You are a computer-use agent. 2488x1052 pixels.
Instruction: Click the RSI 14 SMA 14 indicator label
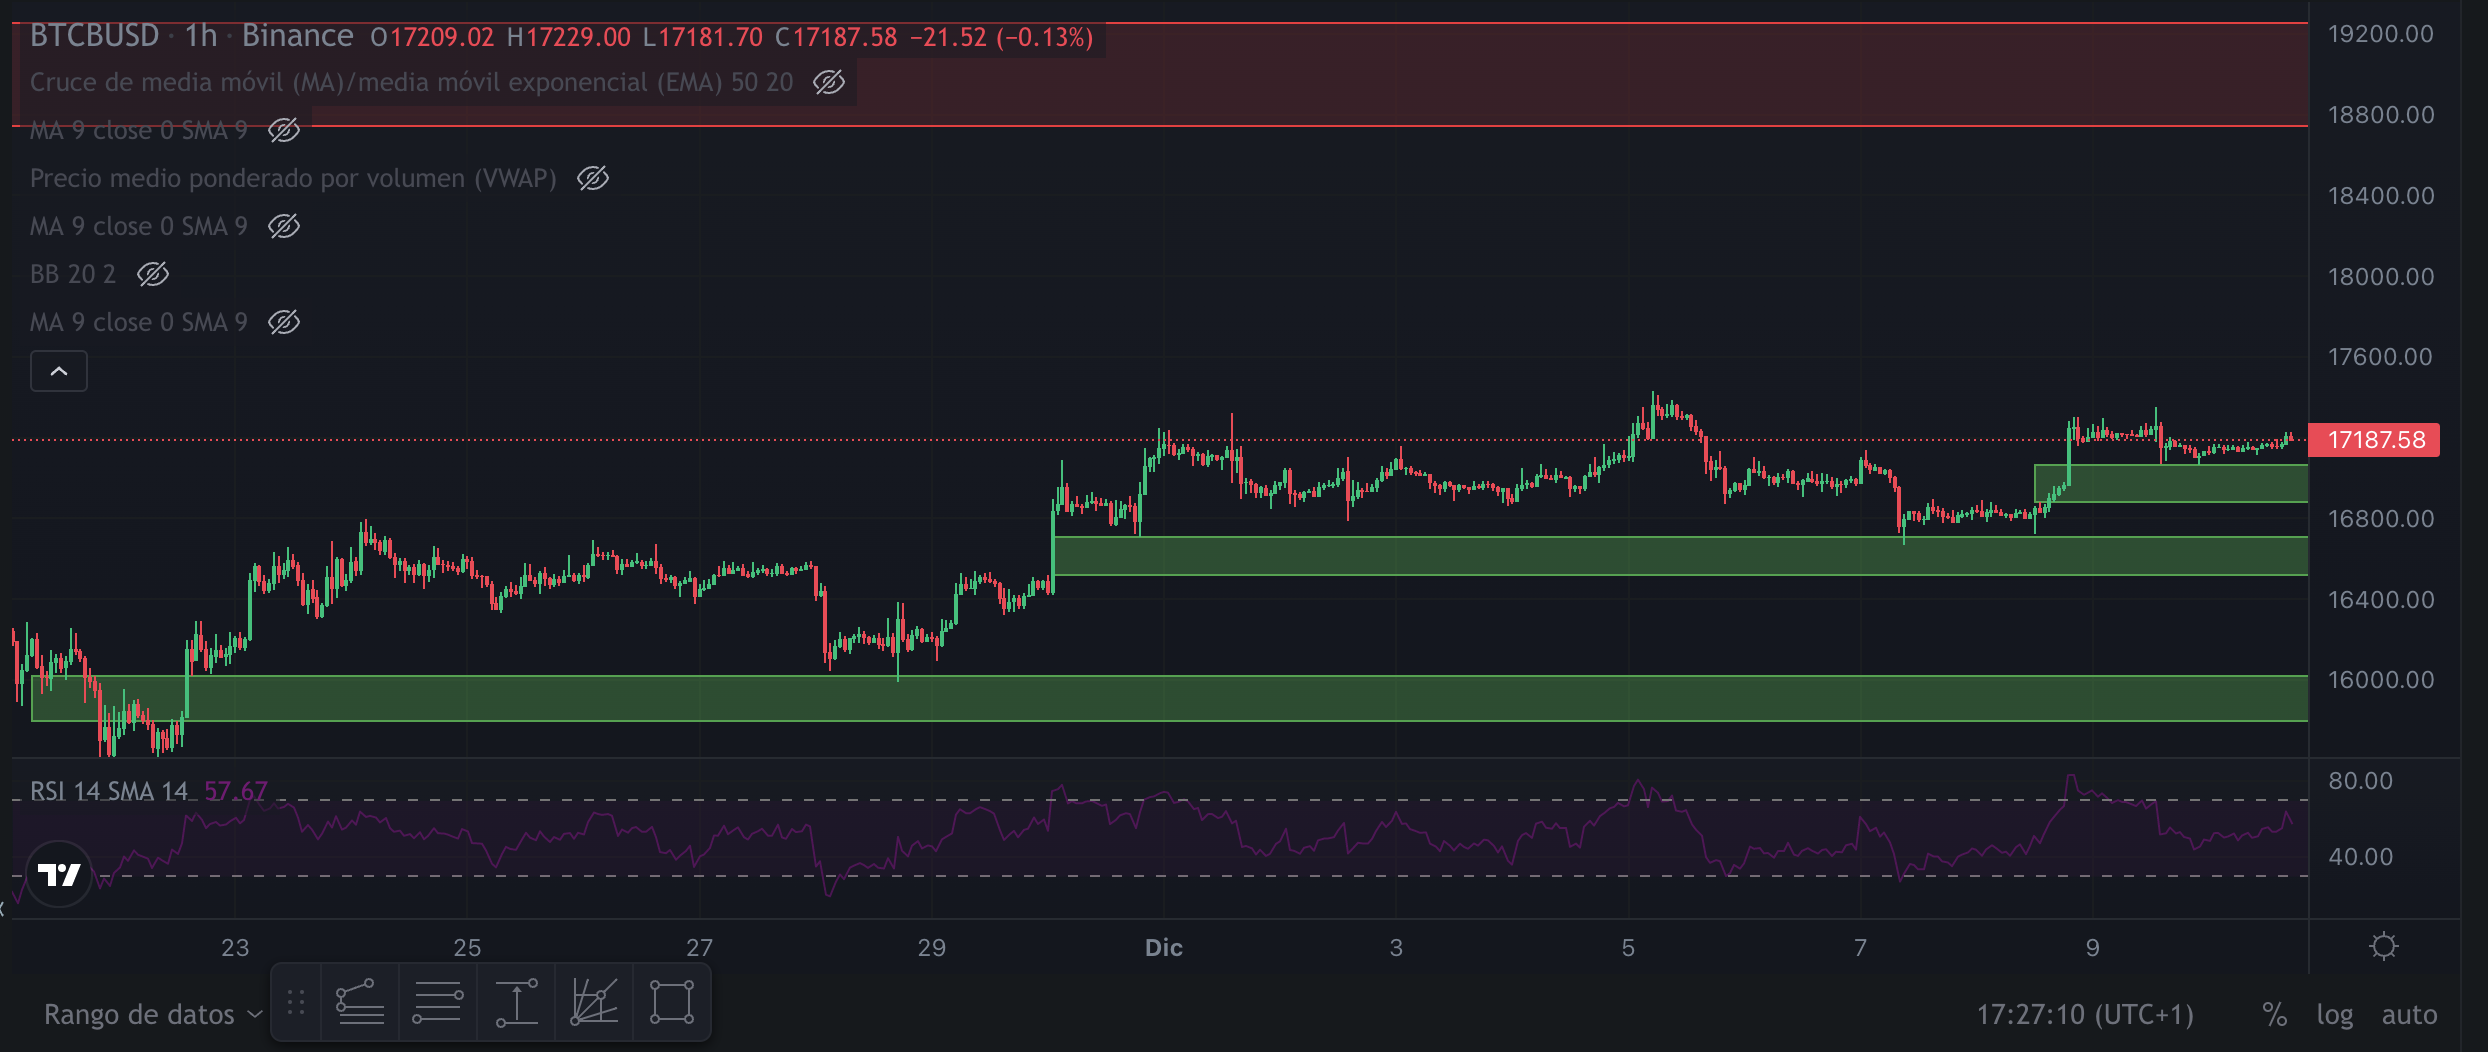click(108, 791)
